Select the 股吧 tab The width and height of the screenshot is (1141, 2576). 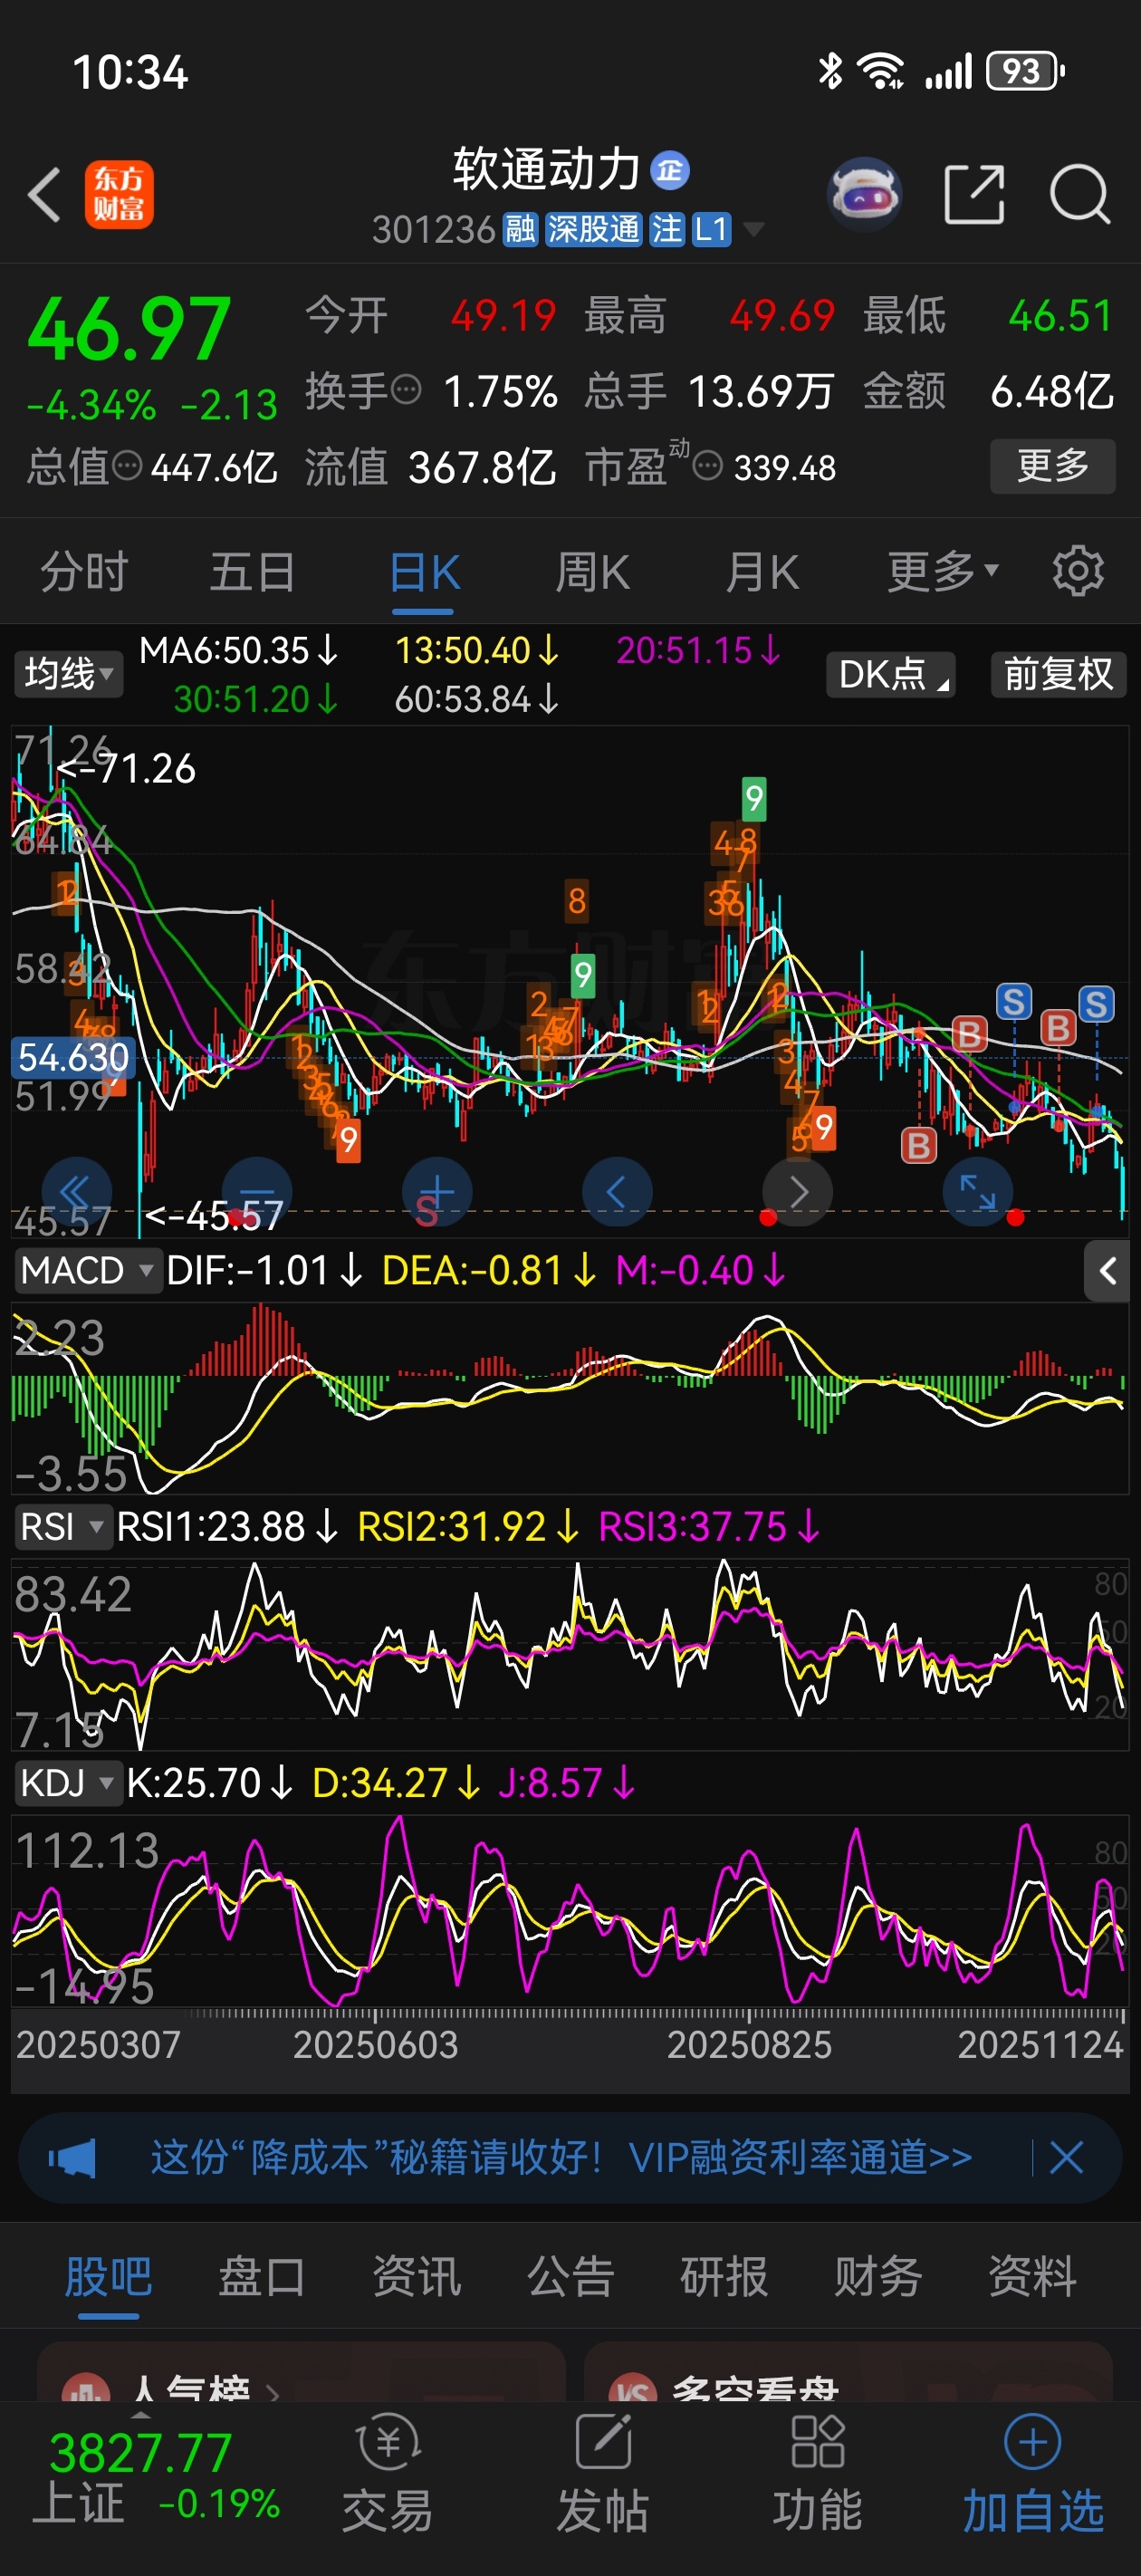pos(108,2276)
